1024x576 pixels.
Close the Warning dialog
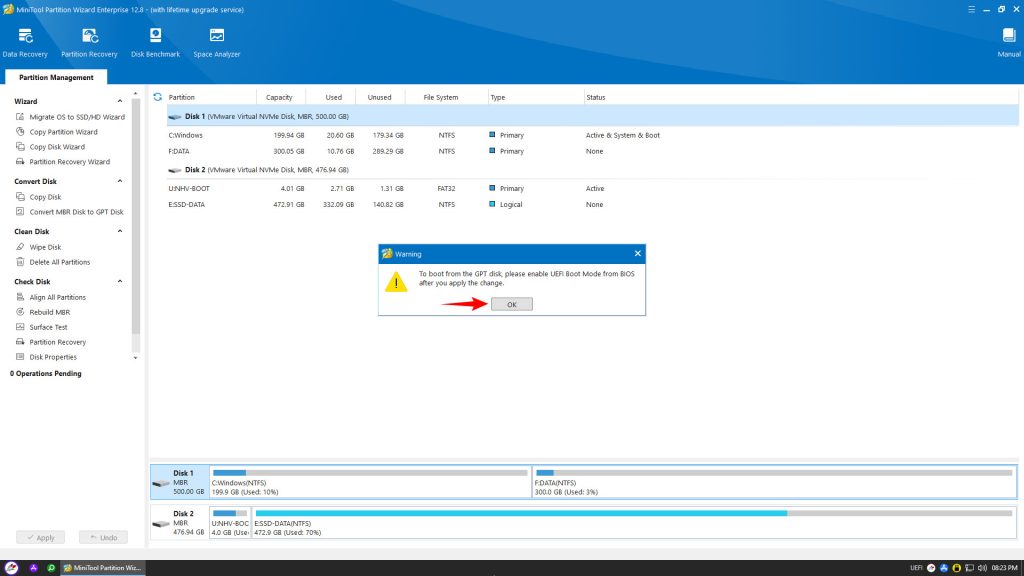(637, 253)
